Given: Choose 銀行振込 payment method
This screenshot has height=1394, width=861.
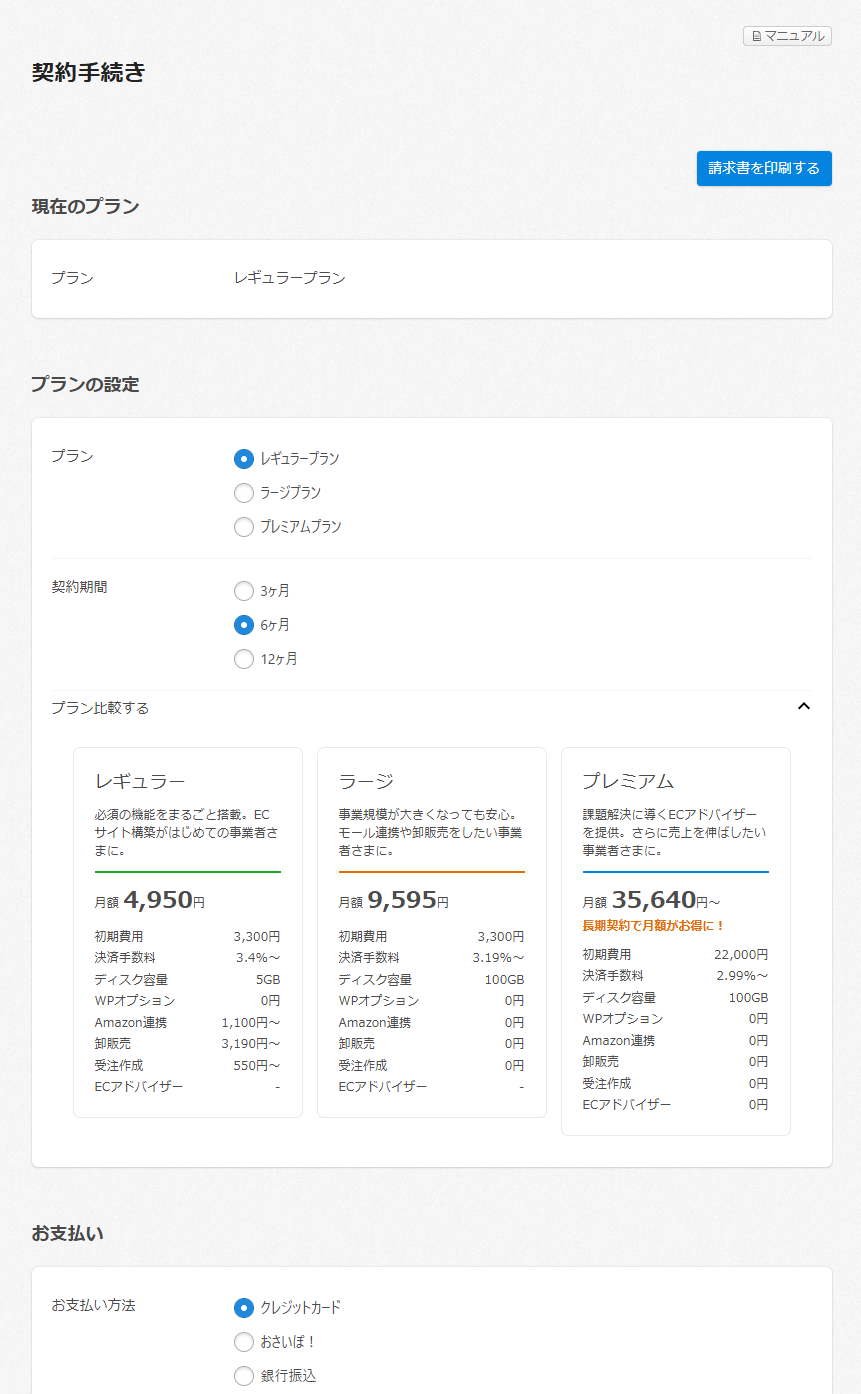Looking at the screenshot, I should (x=244, y=1376).
